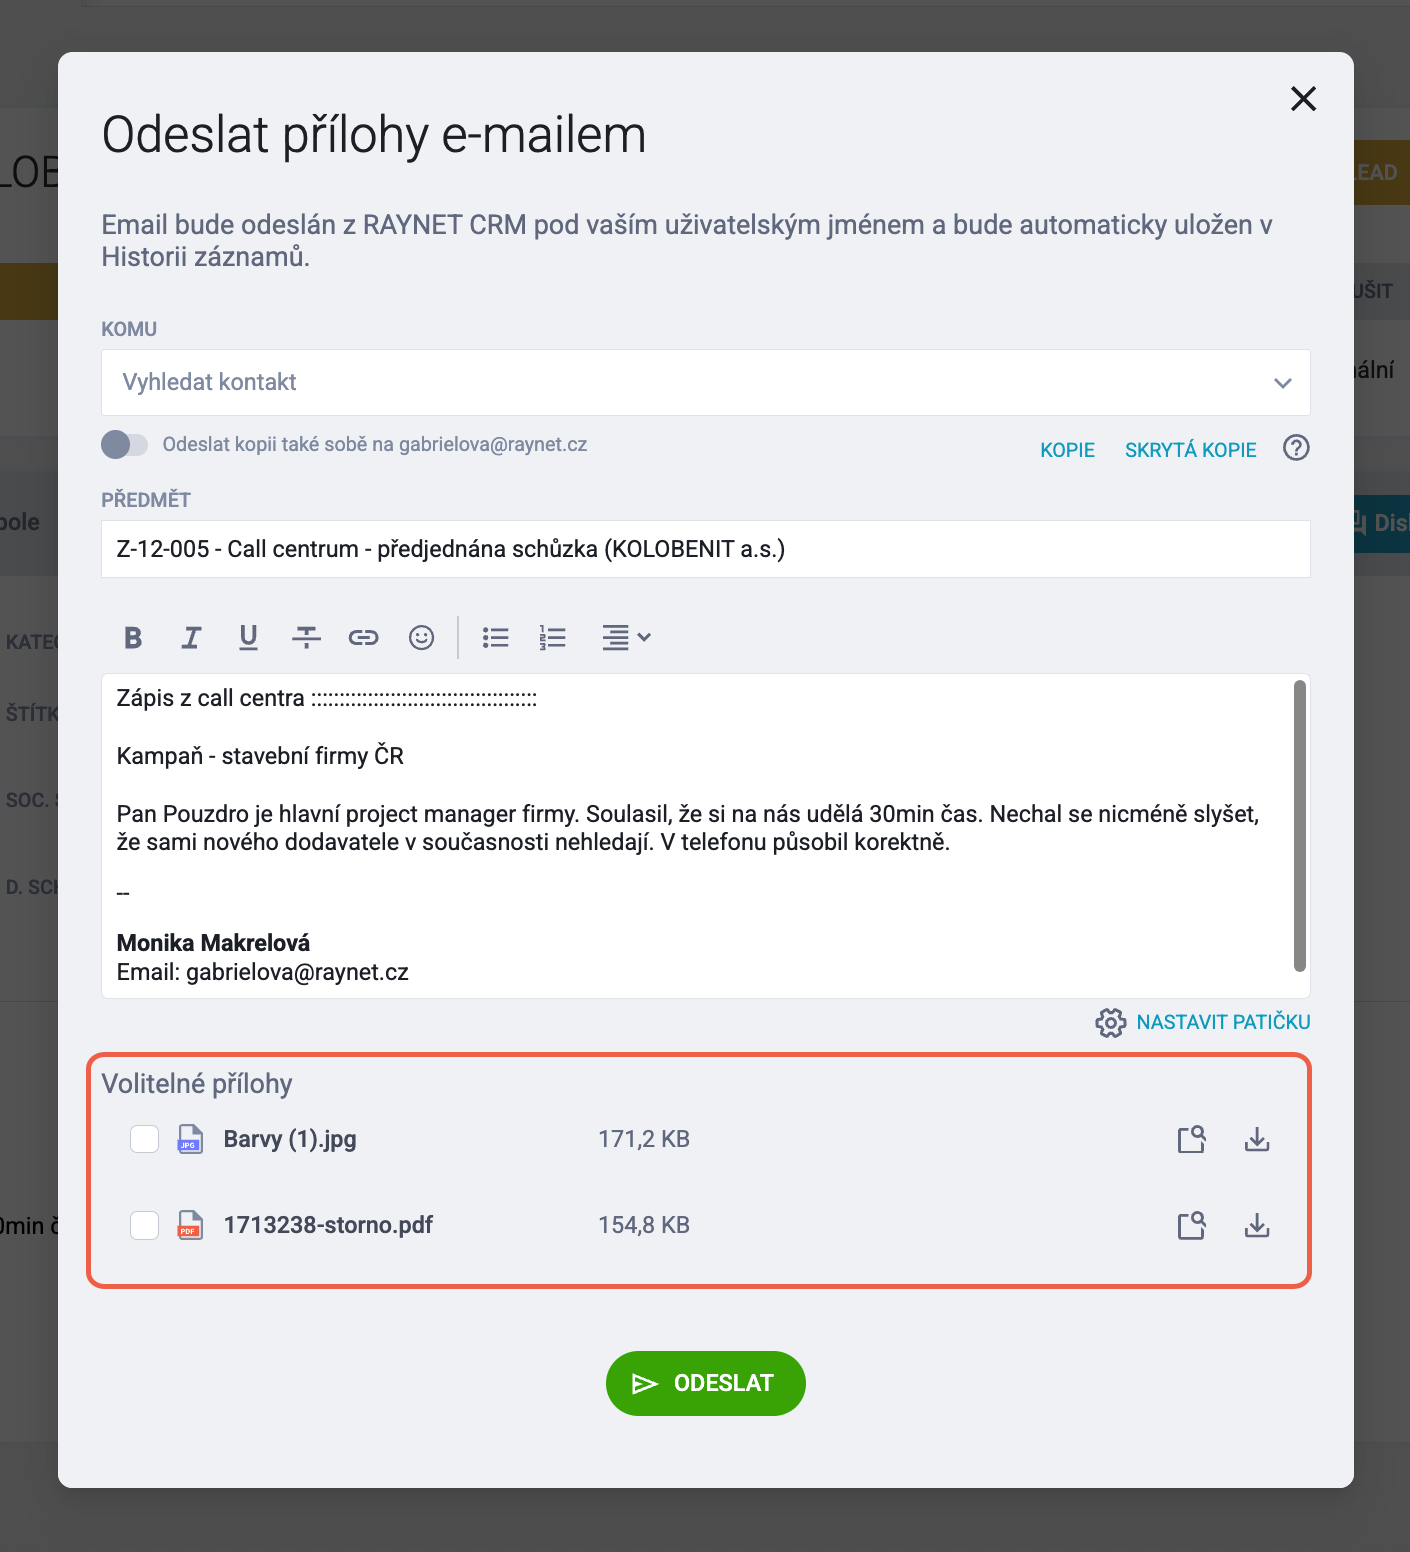1410x1552 pixels.
Task: Open help icon next to Skrytá kopie
Action: 1296,448
